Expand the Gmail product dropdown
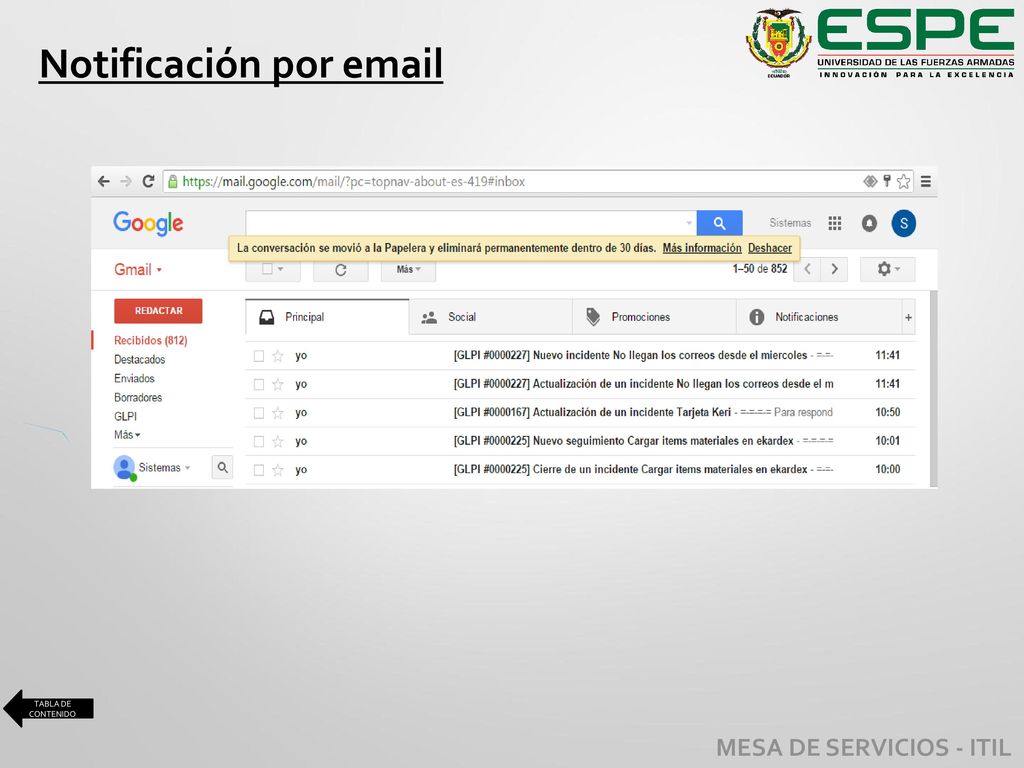Image resolution: width=1024 pixels, height=768 pixels. (138, 270)
